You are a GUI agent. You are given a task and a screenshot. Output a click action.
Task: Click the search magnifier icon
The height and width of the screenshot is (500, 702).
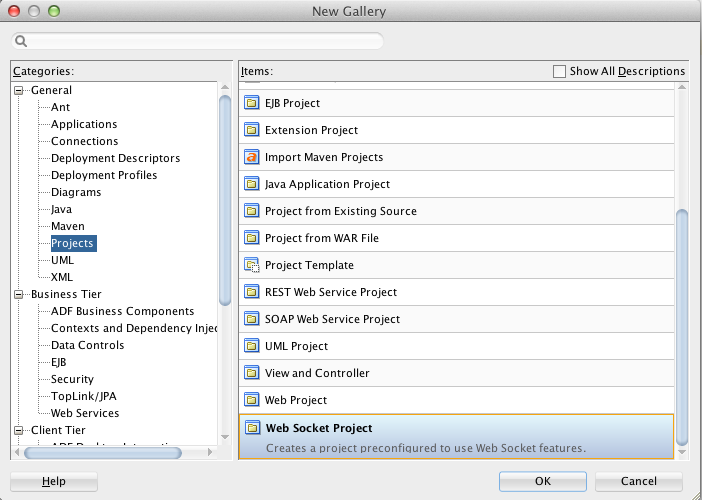click(x=21, y=42)
